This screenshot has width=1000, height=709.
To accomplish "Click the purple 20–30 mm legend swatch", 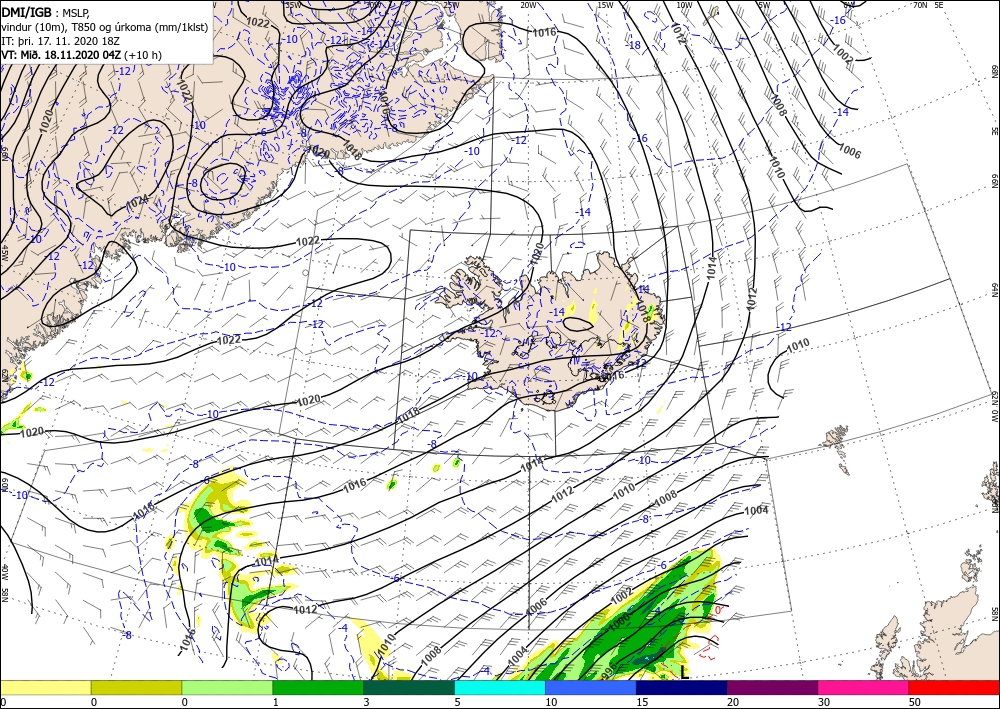I will point(772,687).
